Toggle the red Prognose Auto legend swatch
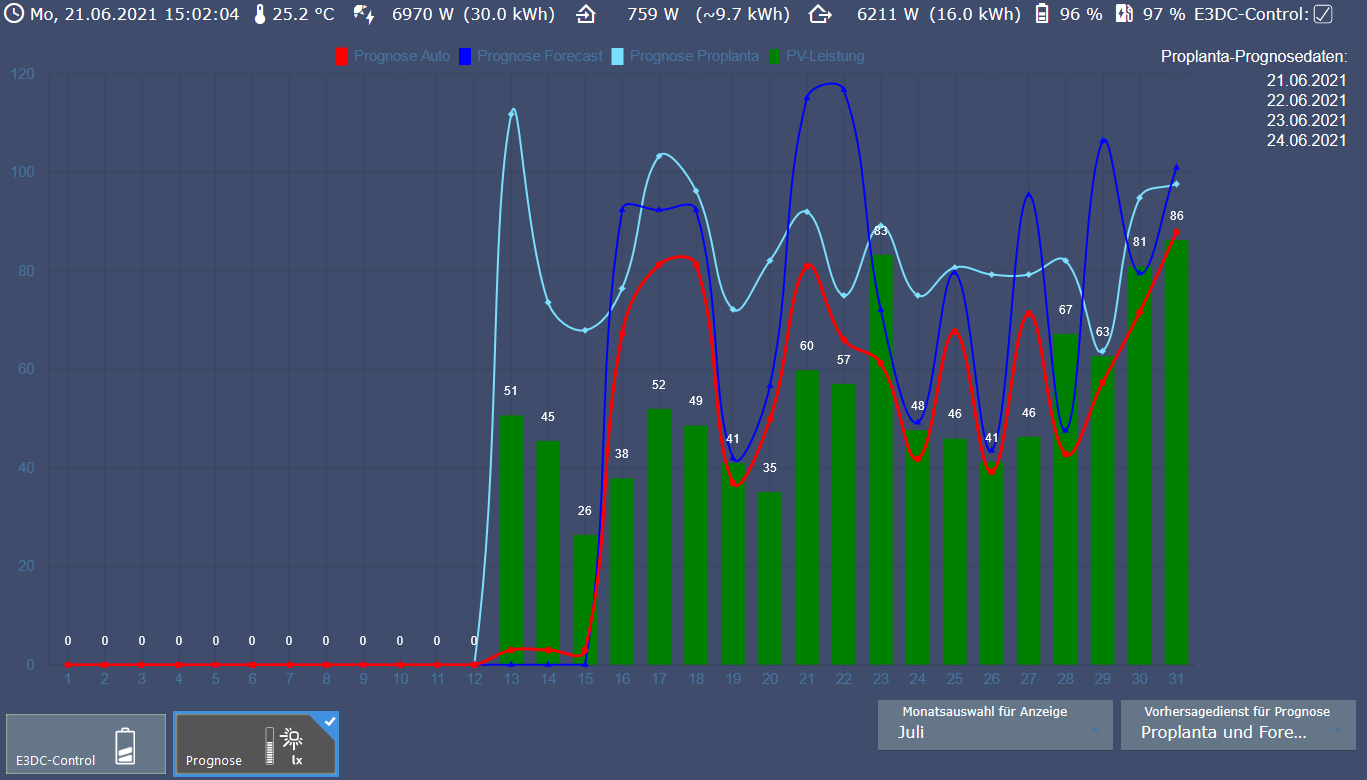The width and height of the screenshot is (1367, 780). pyautogui.click(x=341, y=56)
